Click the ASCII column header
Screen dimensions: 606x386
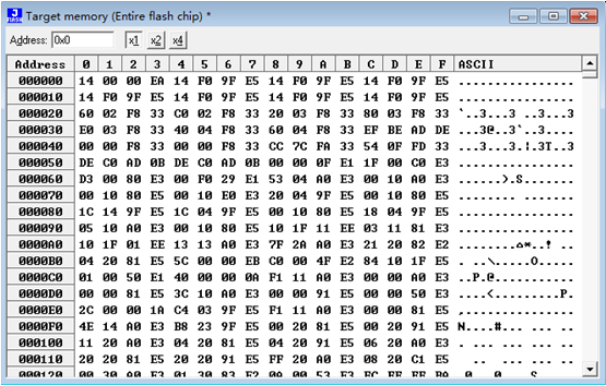pyautogui.click(x=517, y=64)
